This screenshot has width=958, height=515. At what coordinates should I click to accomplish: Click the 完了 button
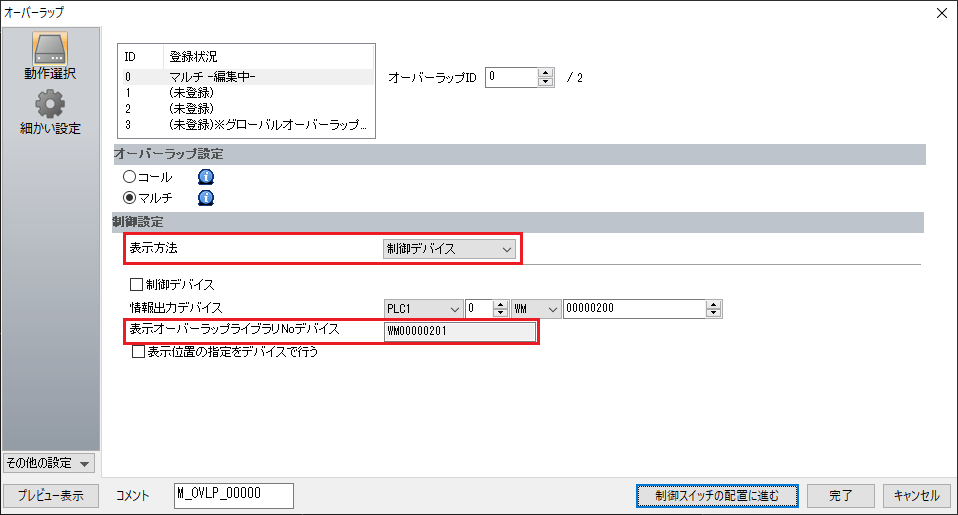click(840, 495)
